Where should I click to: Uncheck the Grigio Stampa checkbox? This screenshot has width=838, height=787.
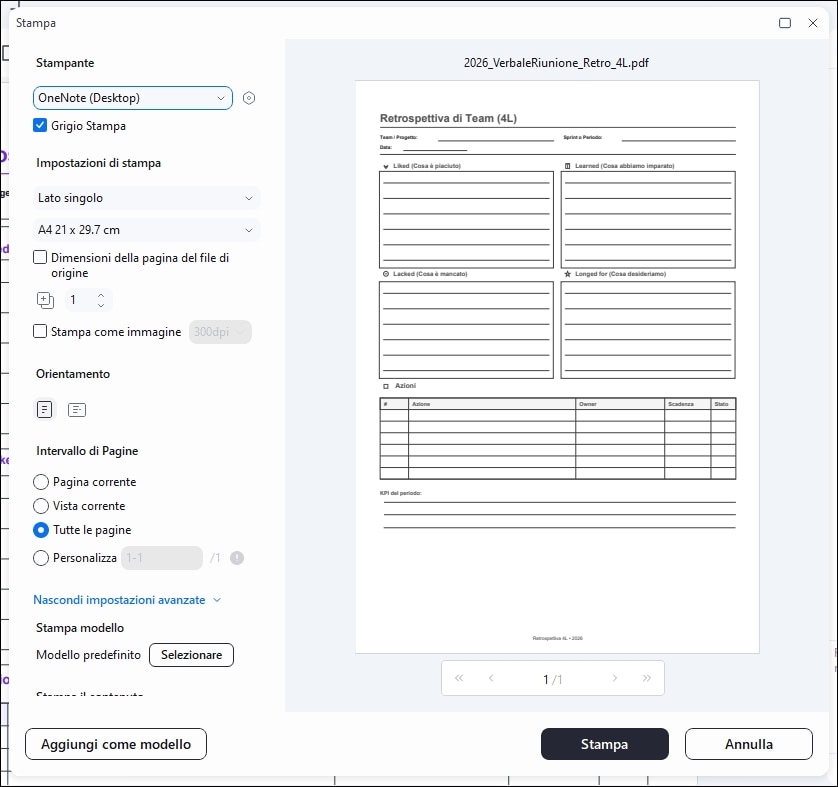tap(40, 126)
